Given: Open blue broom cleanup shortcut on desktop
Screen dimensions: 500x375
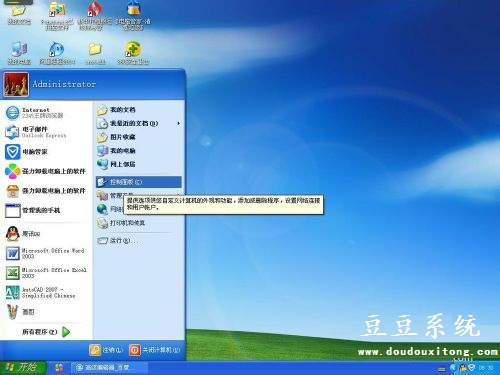Looking at the screenshot, I should tap(133, 15).
